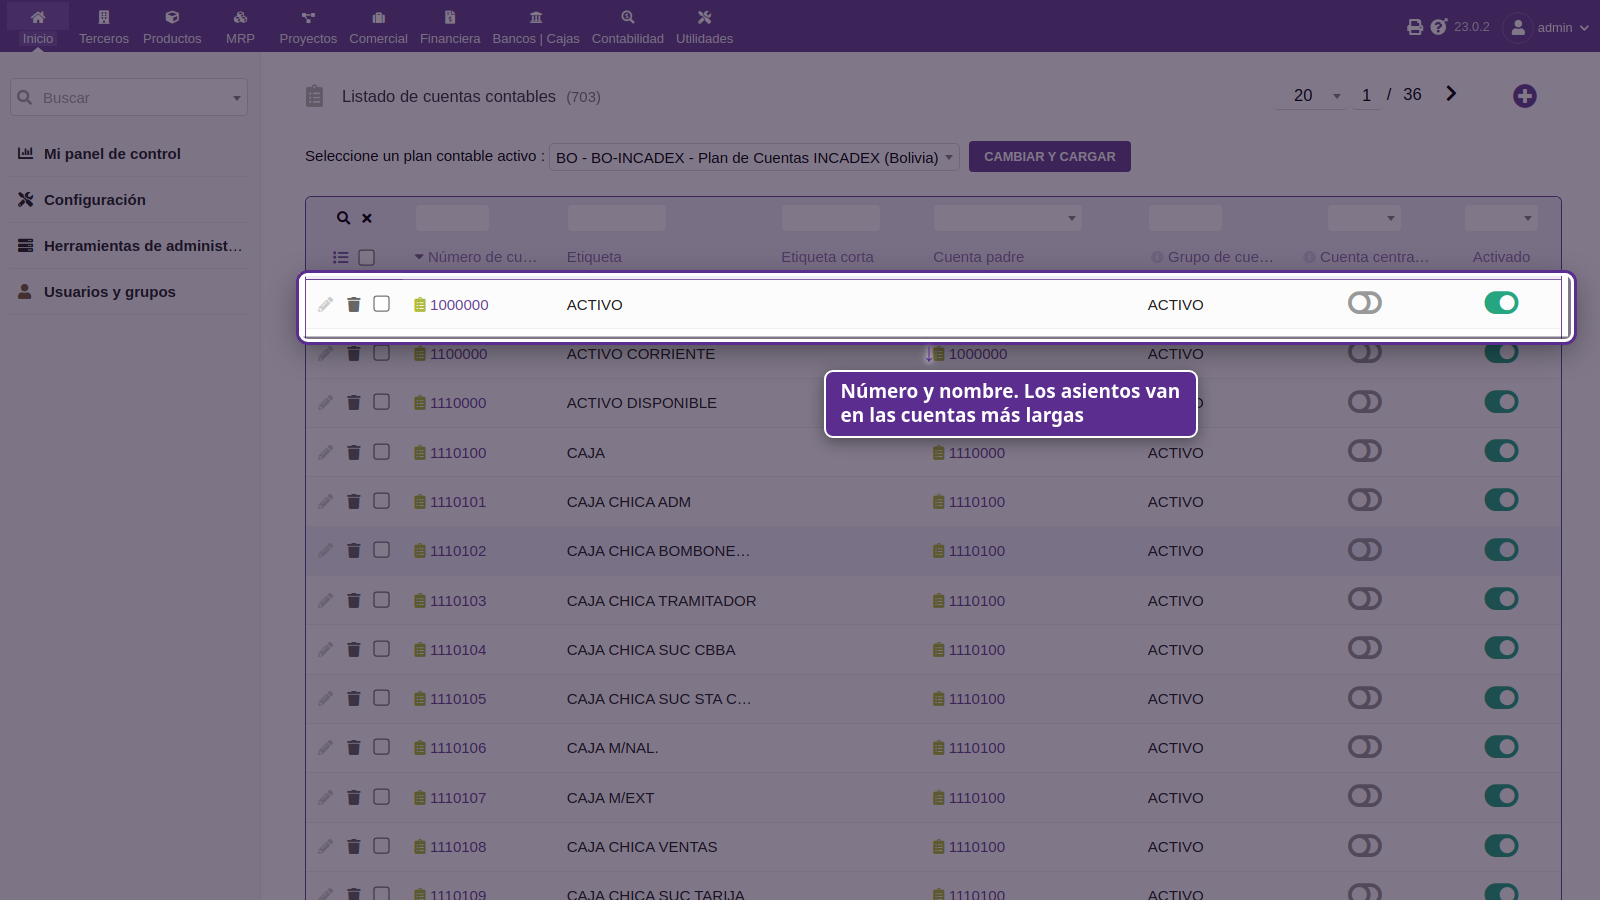Open Financiera in the top menu

[x=450, y=27]
